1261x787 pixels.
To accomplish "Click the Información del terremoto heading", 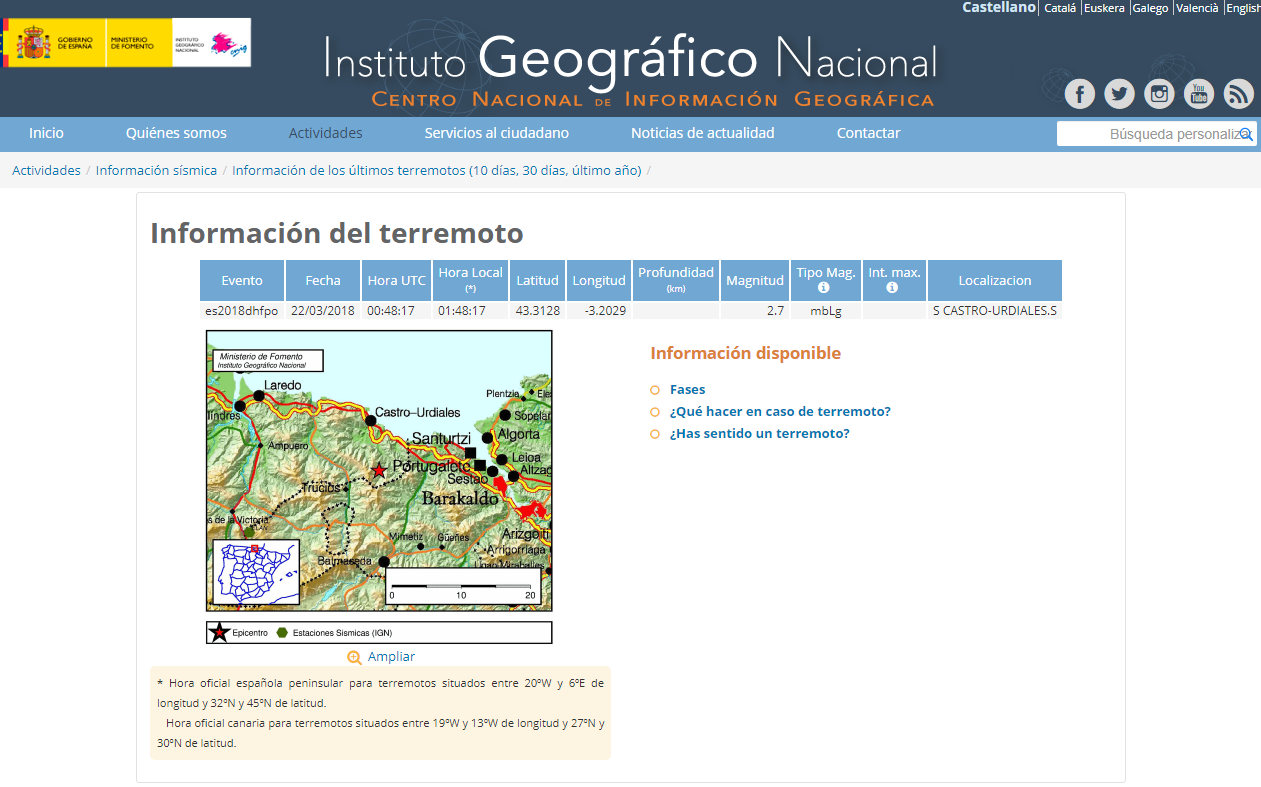I will tap(337, 233).
